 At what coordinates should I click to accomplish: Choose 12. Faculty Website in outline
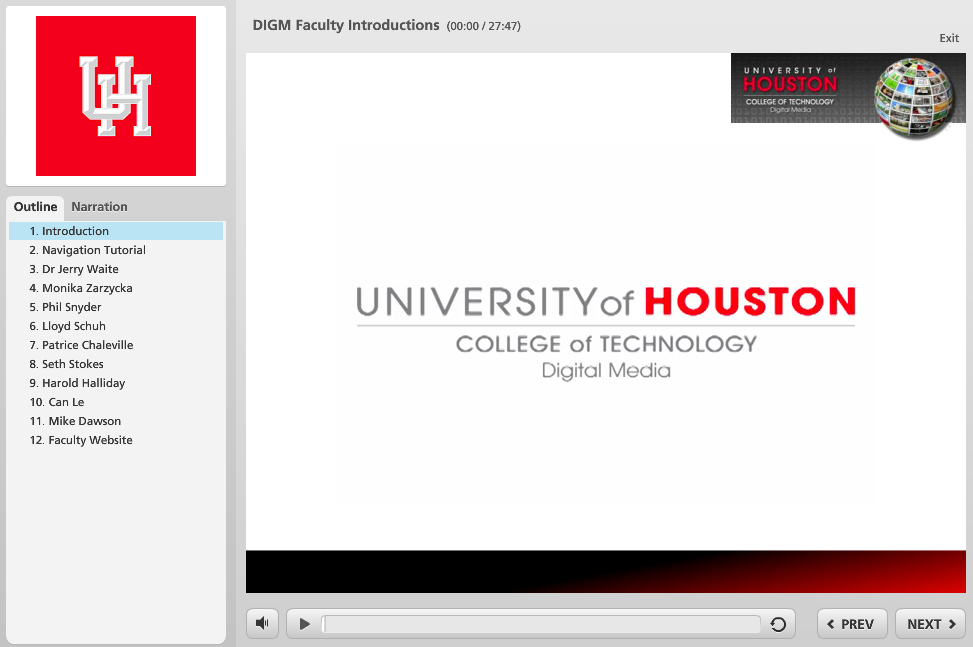tap(116, 440)
